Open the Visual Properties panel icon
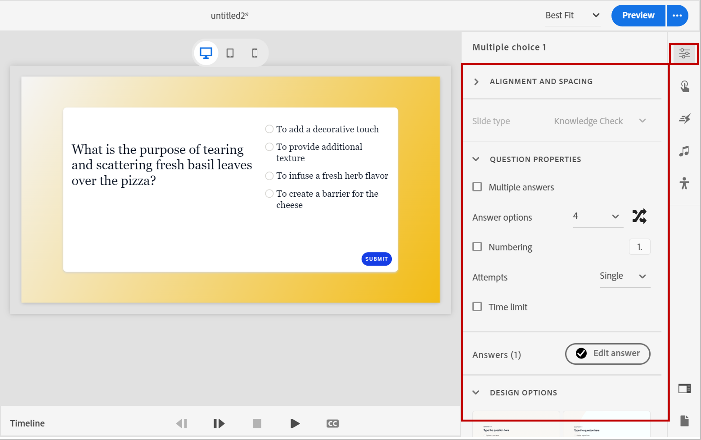 684,53
